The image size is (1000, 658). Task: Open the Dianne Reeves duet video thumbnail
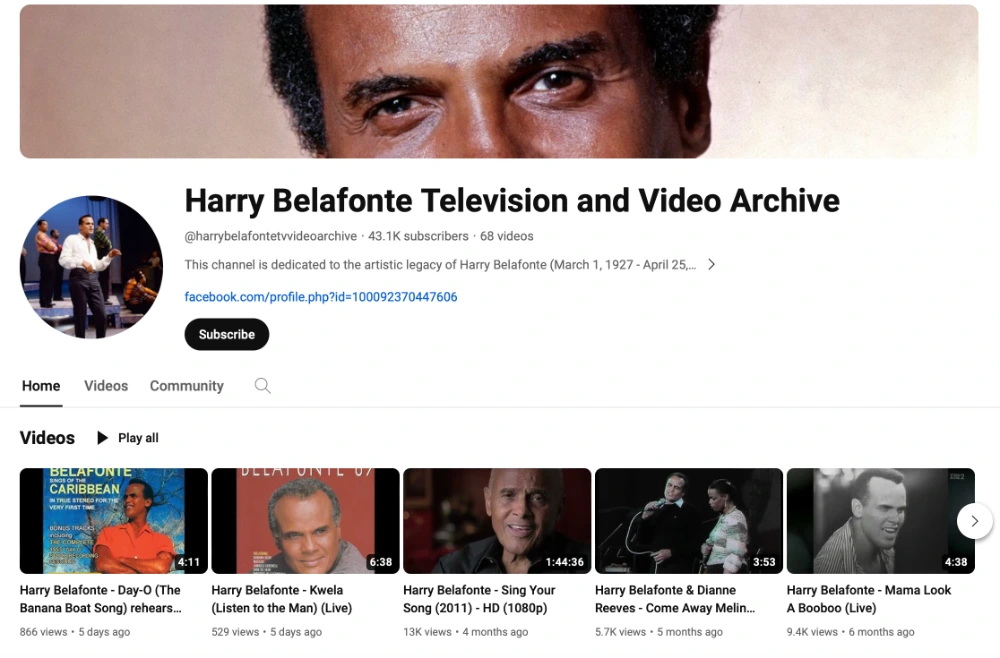click(x=689, y=521)
